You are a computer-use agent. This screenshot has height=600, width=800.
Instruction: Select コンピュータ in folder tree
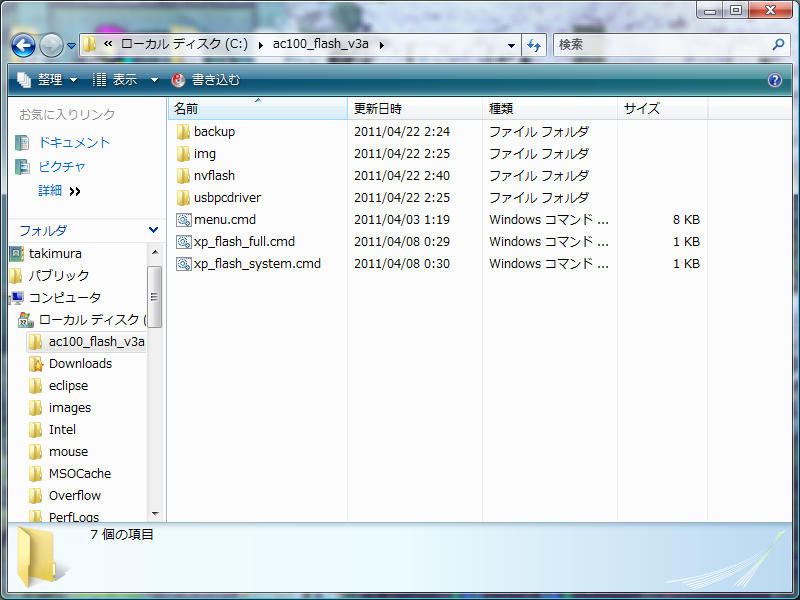coord(65,297)
